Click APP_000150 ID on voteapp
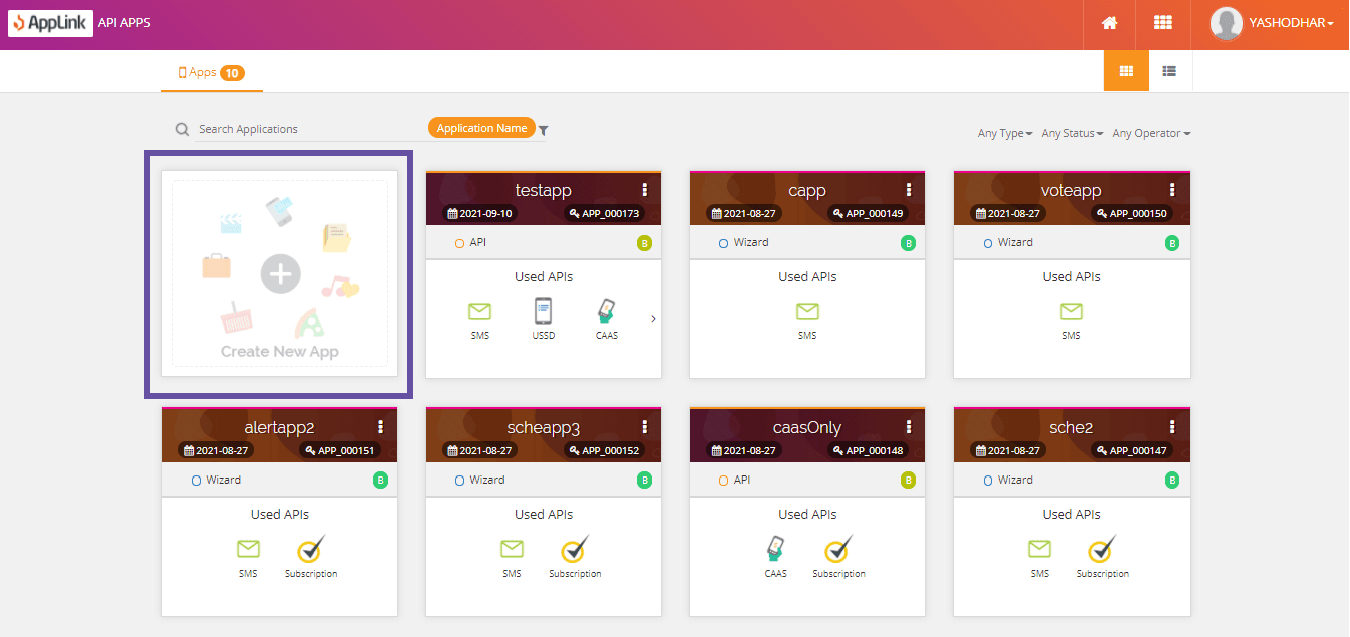 1132,214
